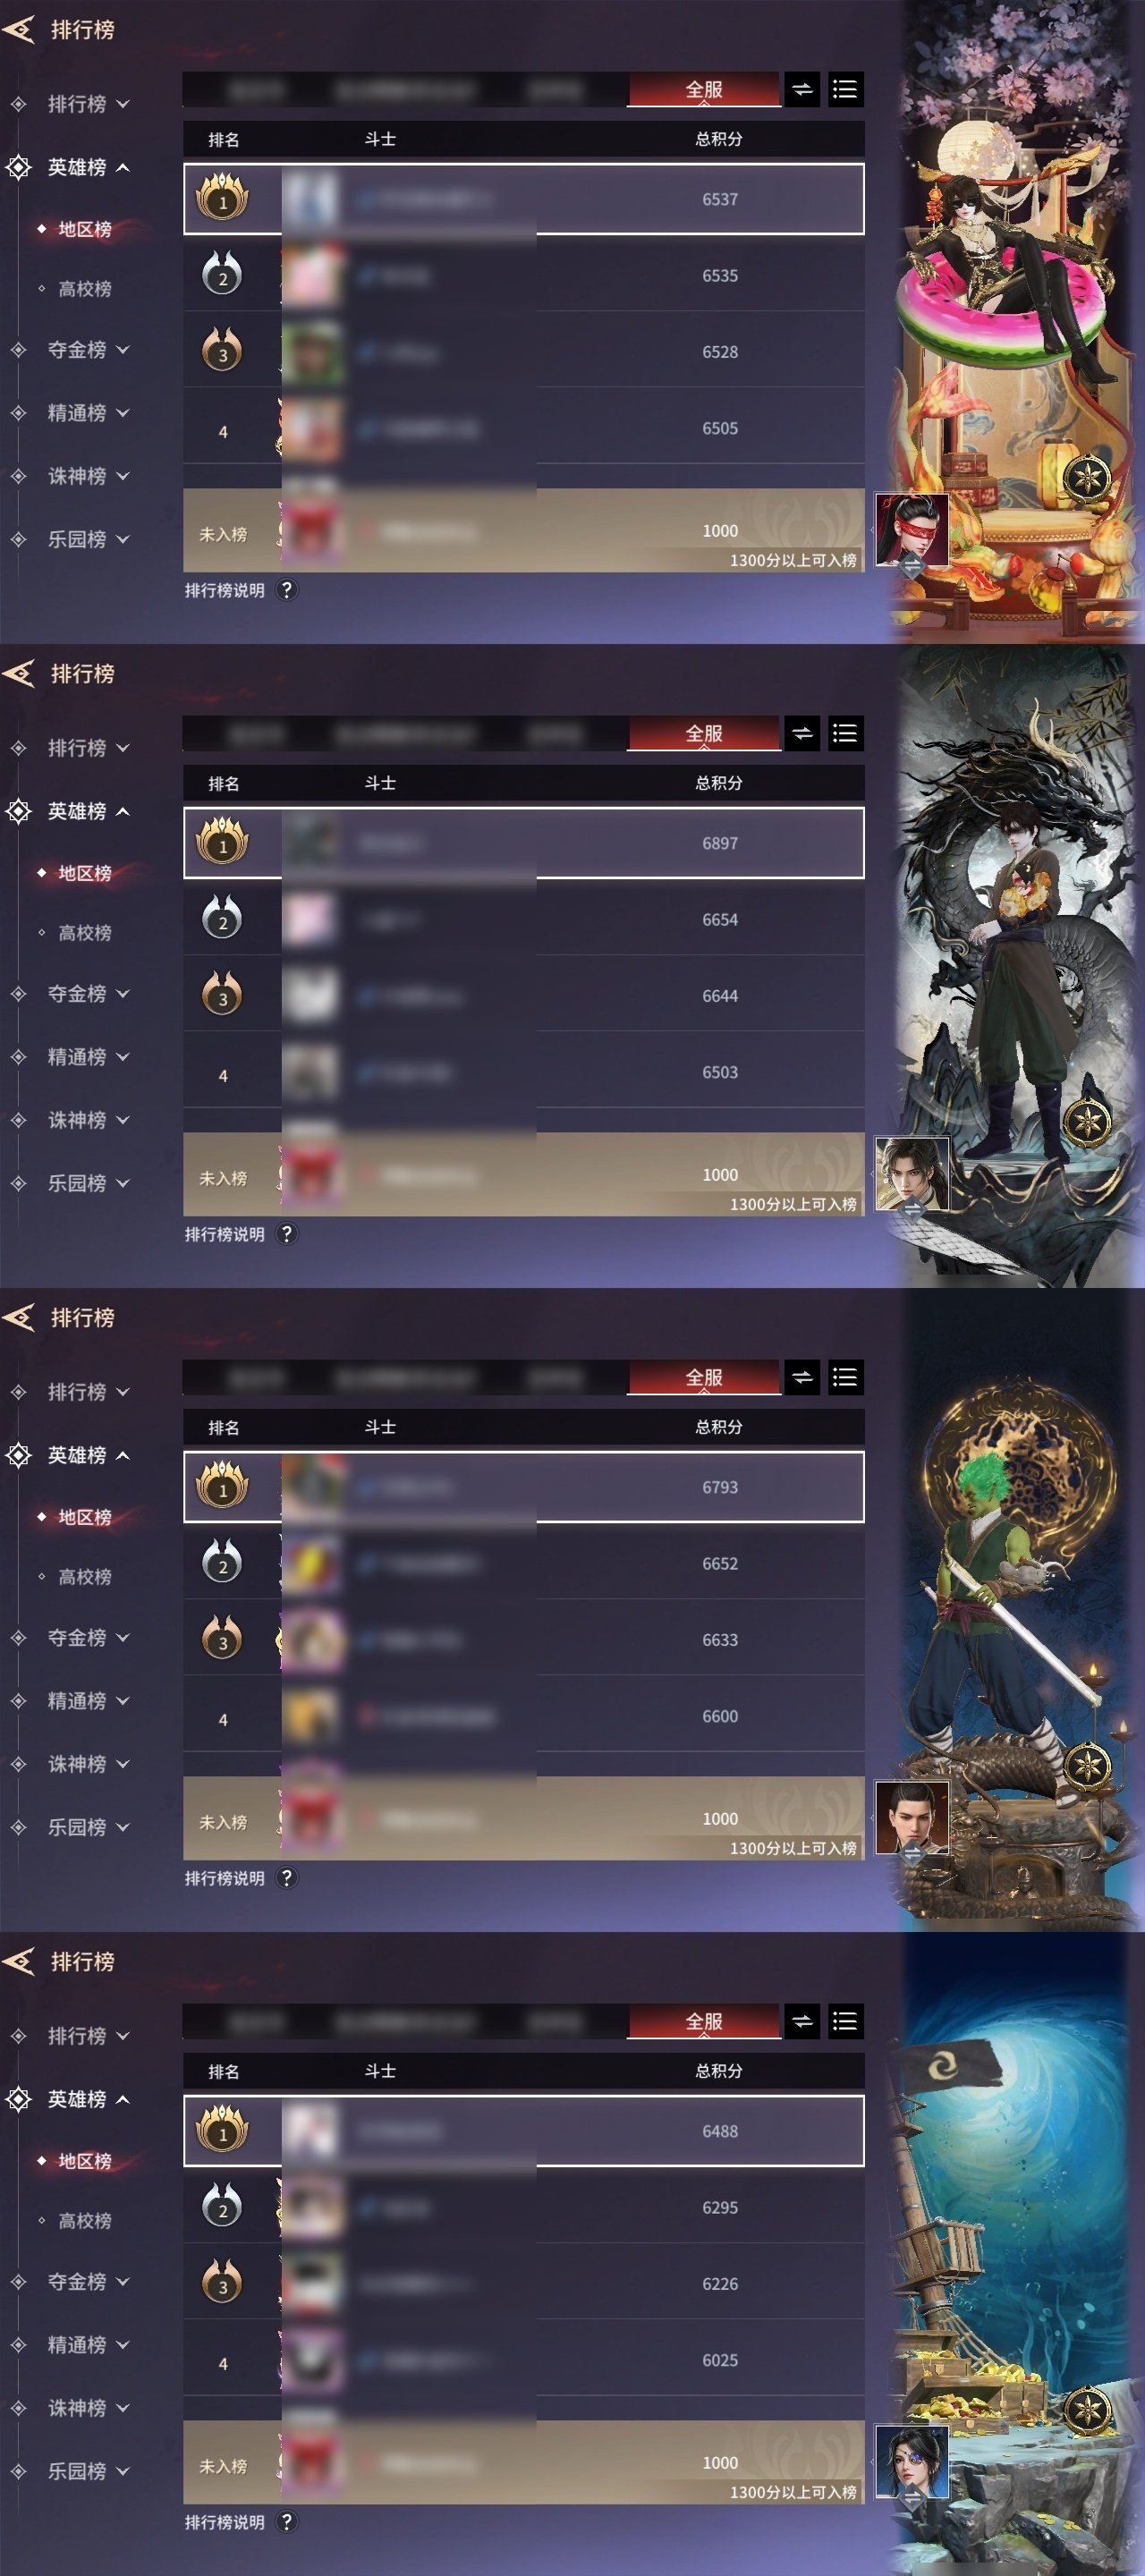Select 全服 tab above the 6488 leaderboard

(704, 2022)
